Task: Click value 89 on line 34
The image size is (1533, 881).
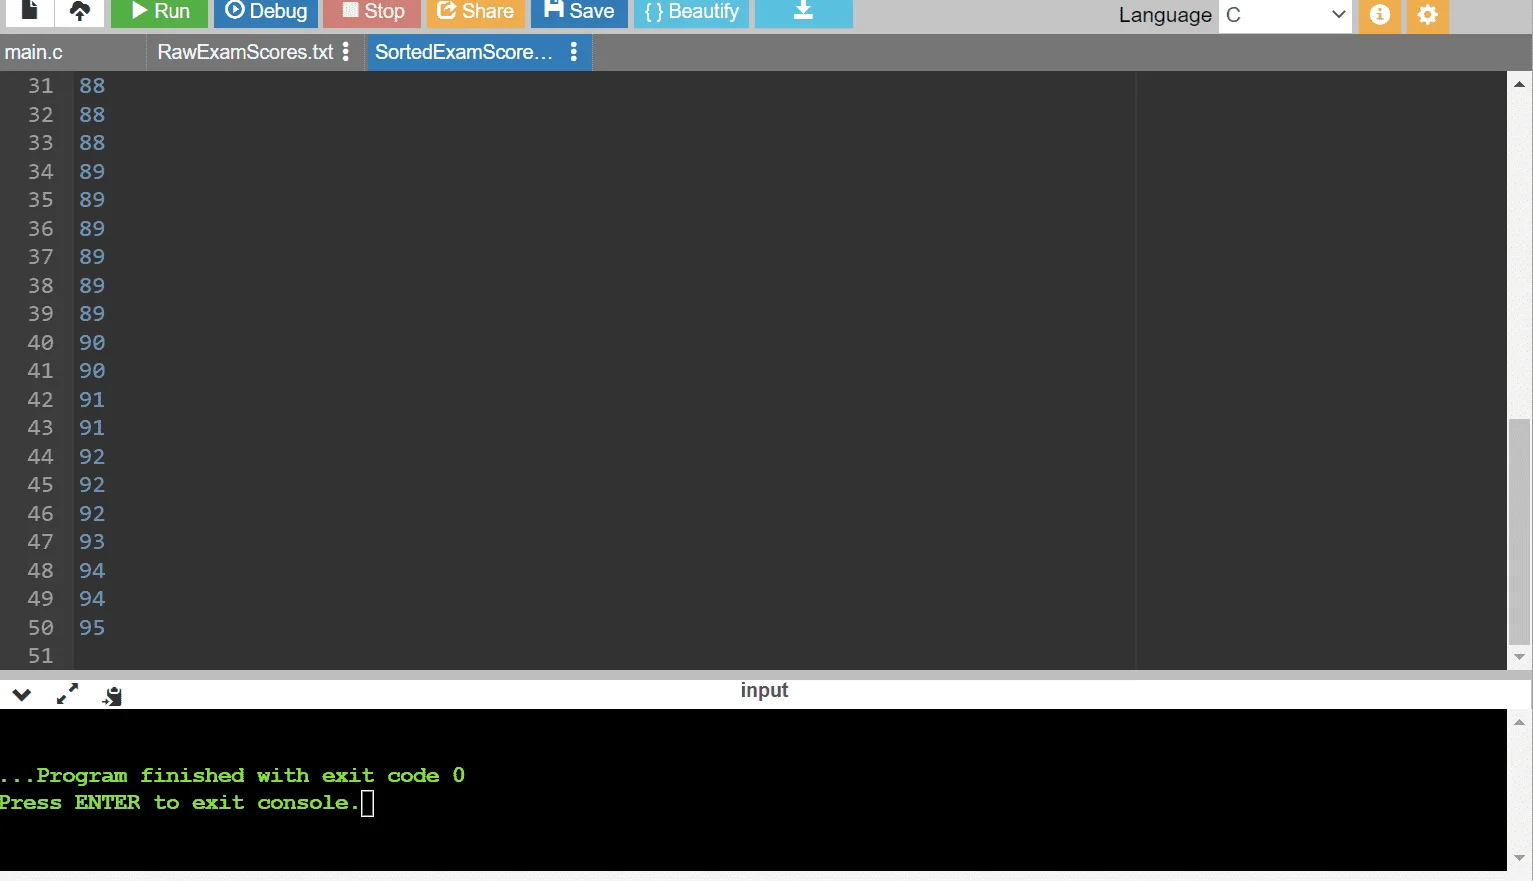Action: pyautogui.click(x=92, y=172)
